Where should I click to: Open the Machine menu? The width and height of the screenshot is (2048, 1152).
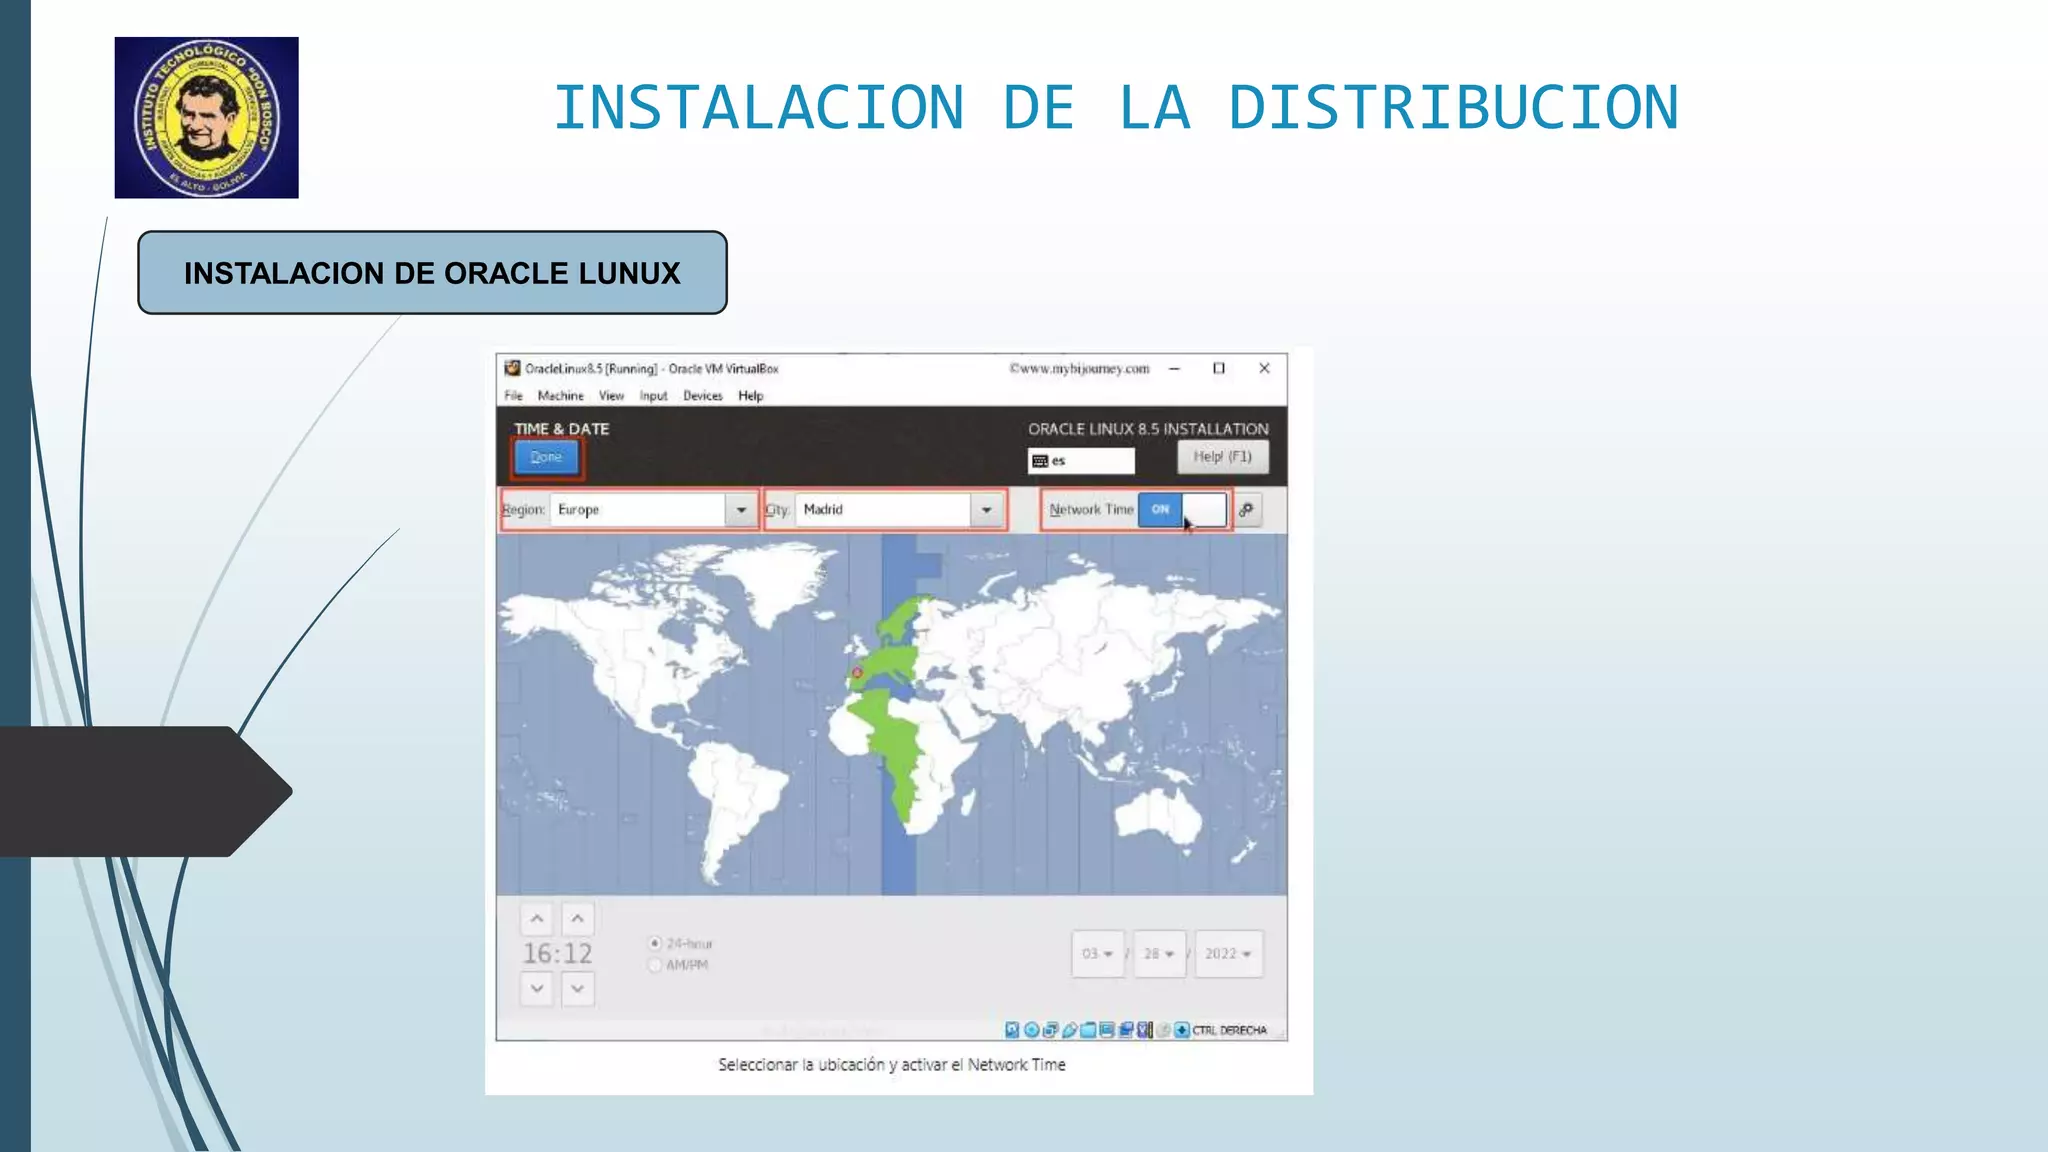coord(560,396)
